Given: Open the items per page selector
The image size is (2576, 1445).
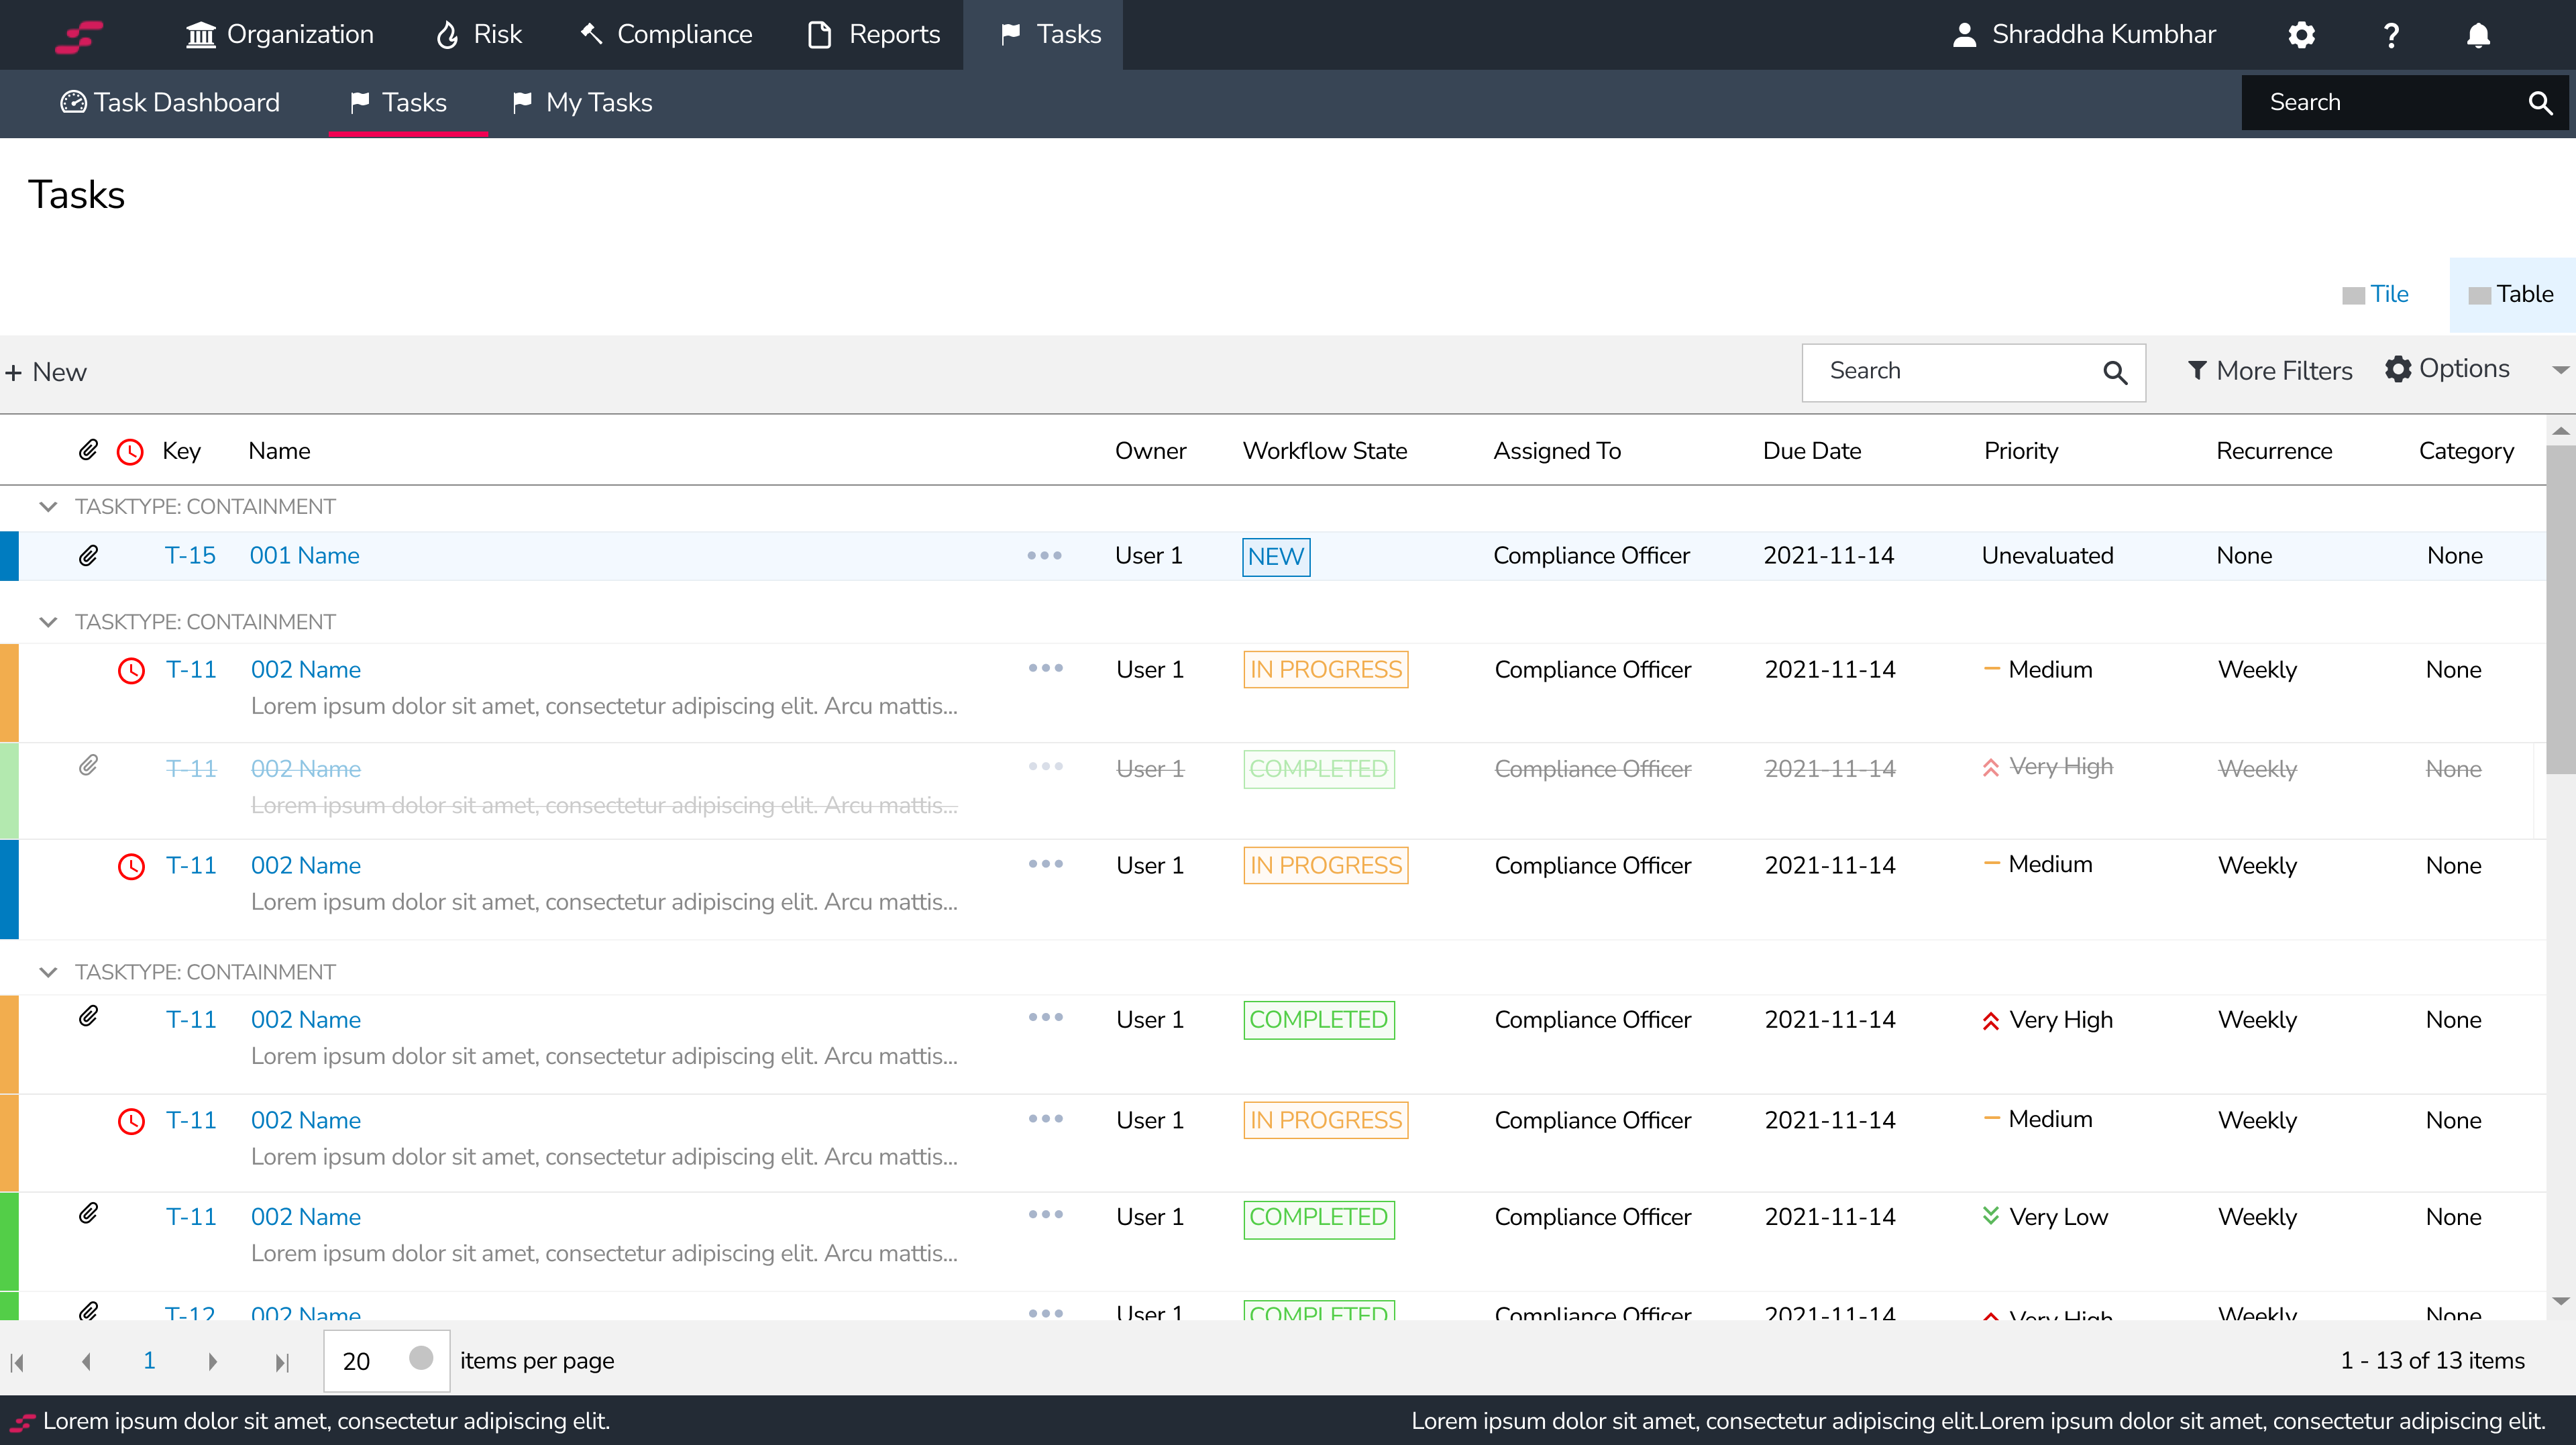Looking at the screenshot, I should pyautogui.click(x=386, y=1361).
